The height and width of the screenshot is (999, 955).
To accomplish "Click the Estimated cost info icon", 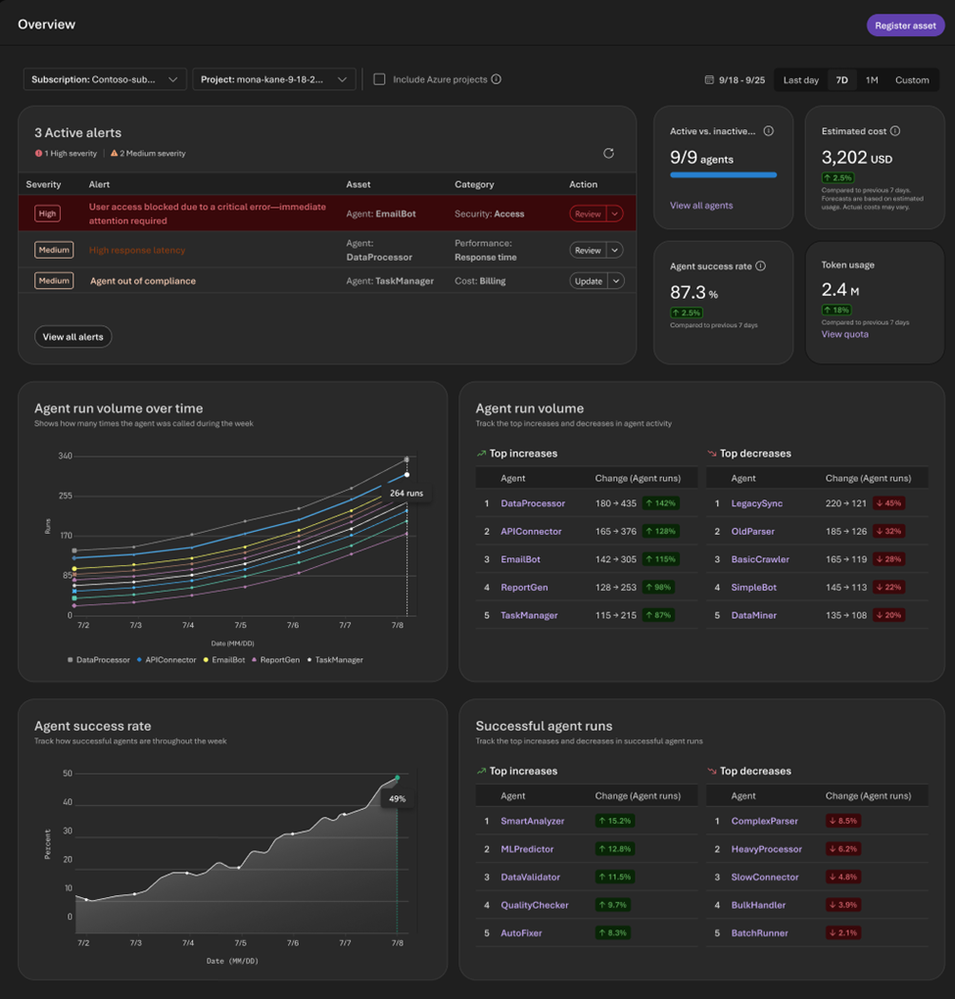I will 895,131.
